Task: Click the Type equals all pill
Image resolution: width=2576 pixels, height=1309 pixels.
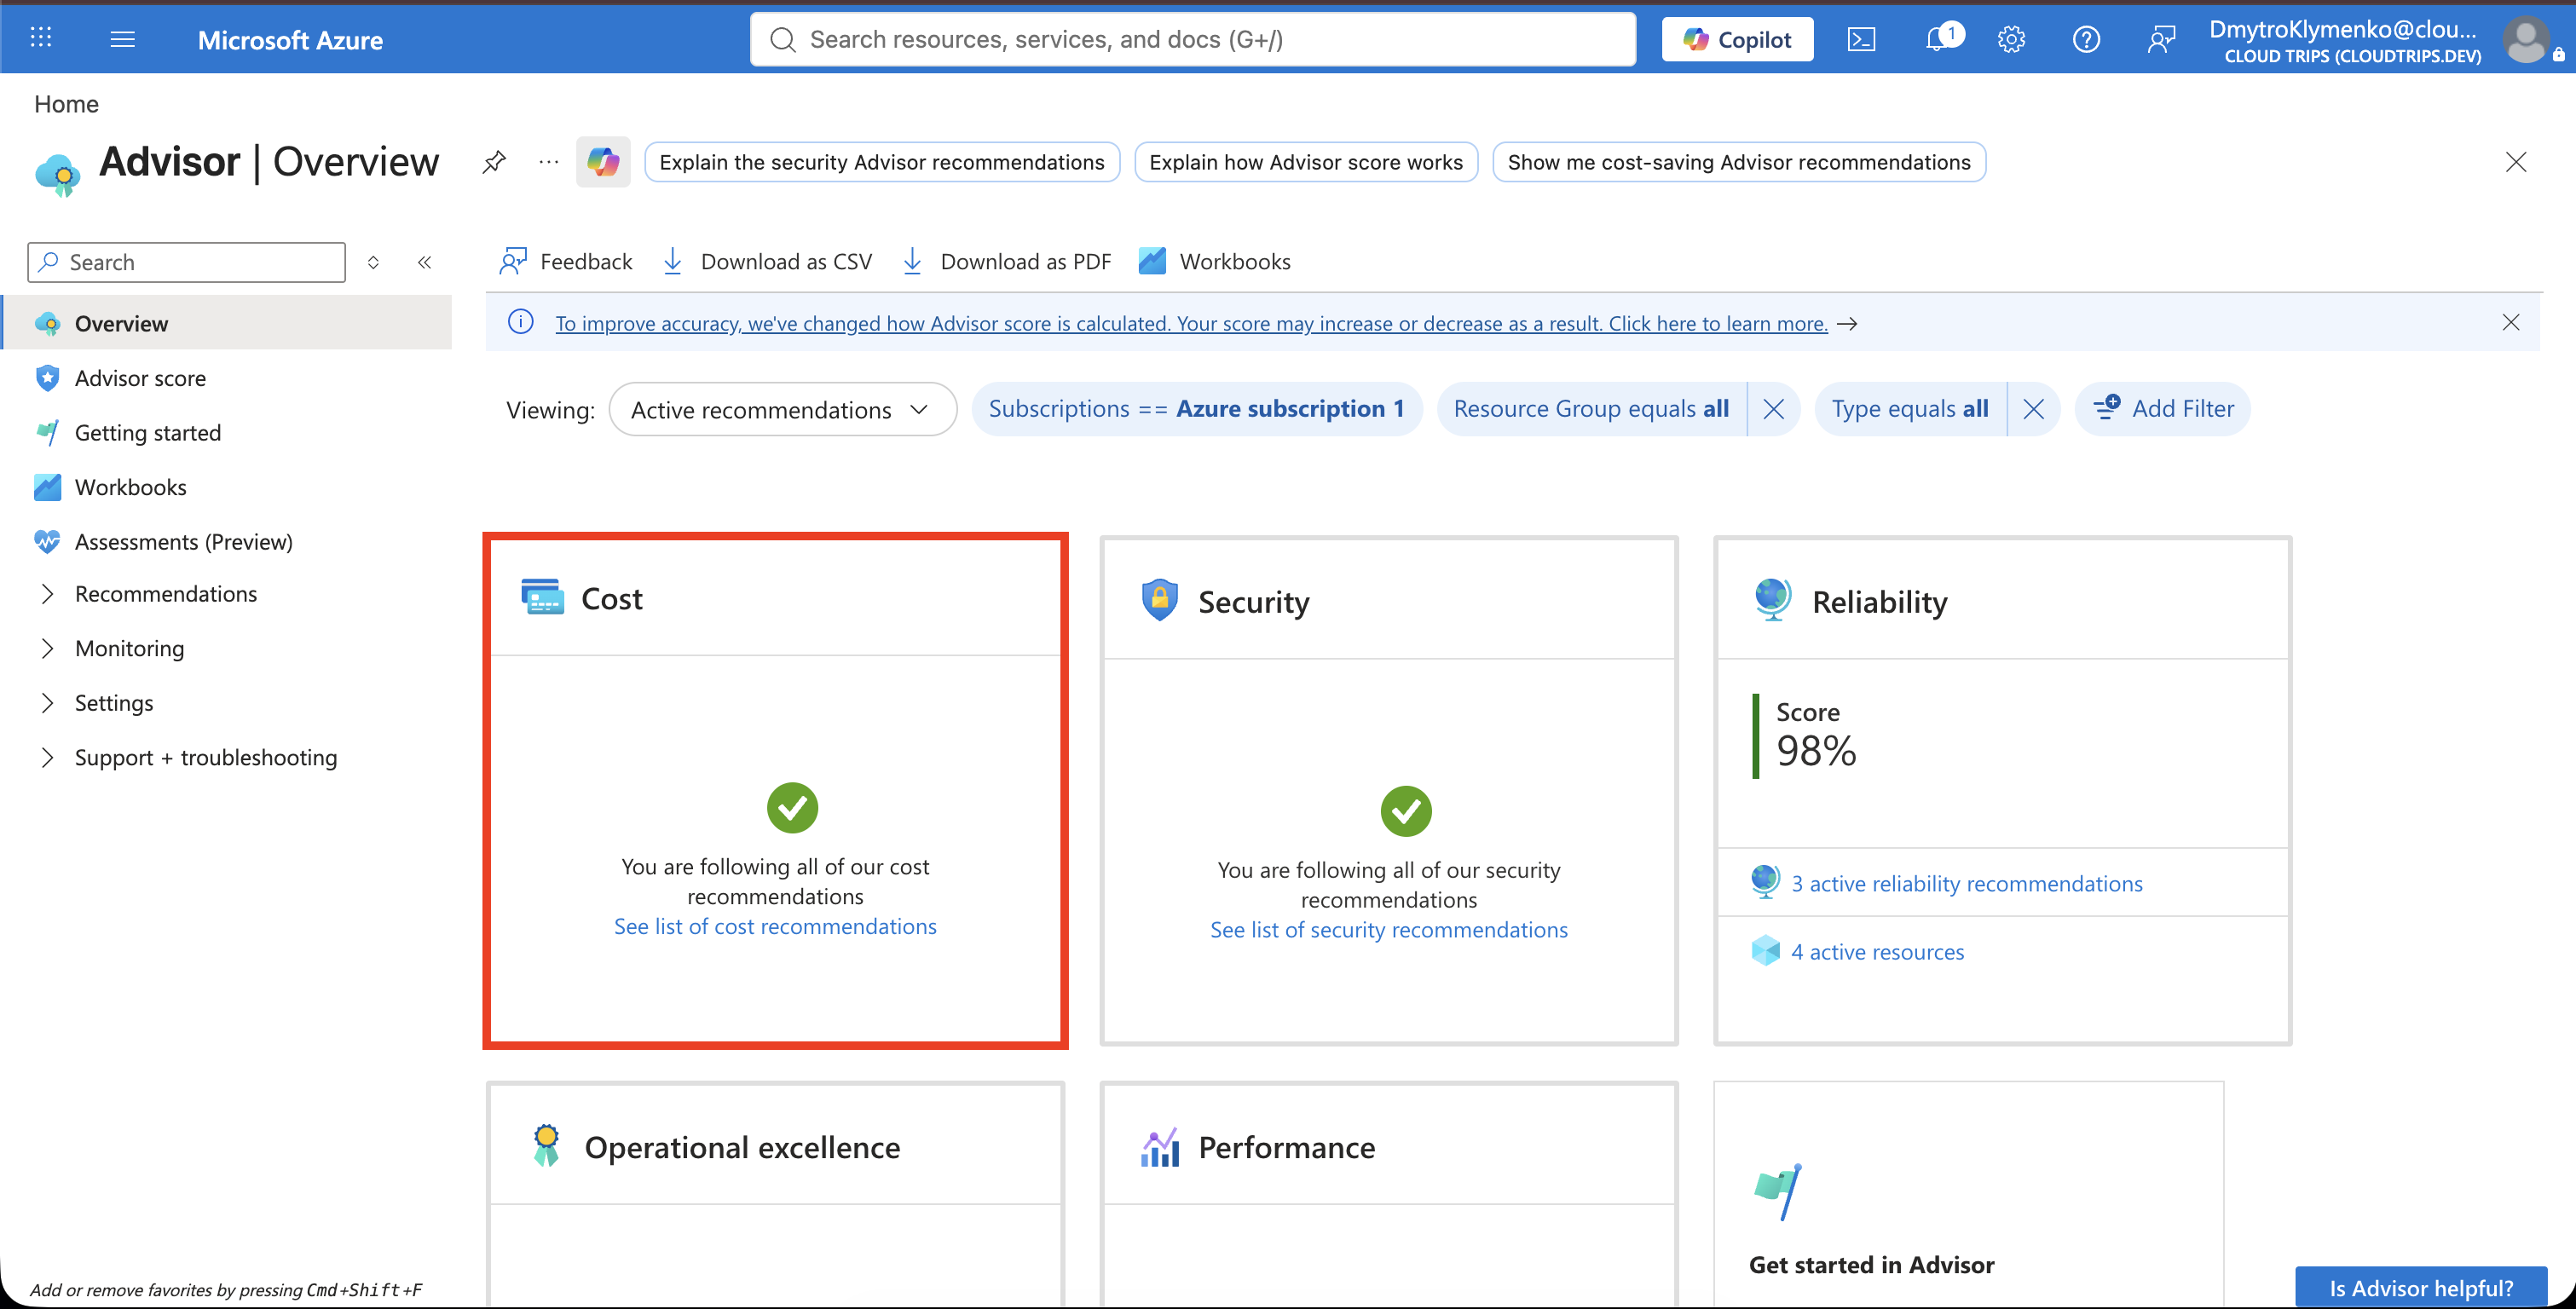Action: coord(1910,409)
